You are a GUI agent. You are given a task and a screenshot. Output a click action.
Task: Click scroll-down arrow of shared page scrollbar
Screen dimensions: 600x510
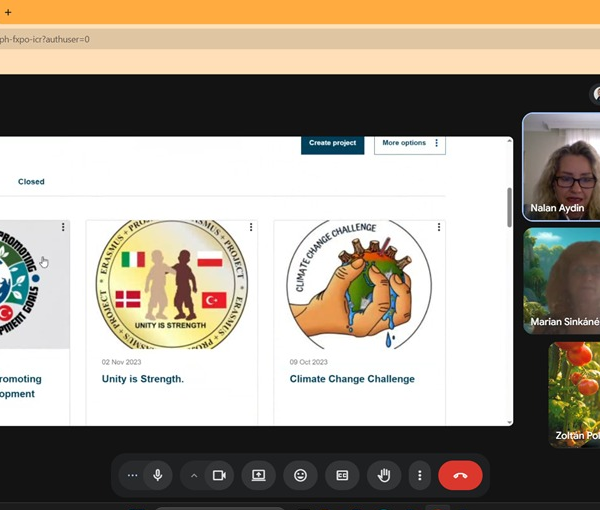point(509,422)
